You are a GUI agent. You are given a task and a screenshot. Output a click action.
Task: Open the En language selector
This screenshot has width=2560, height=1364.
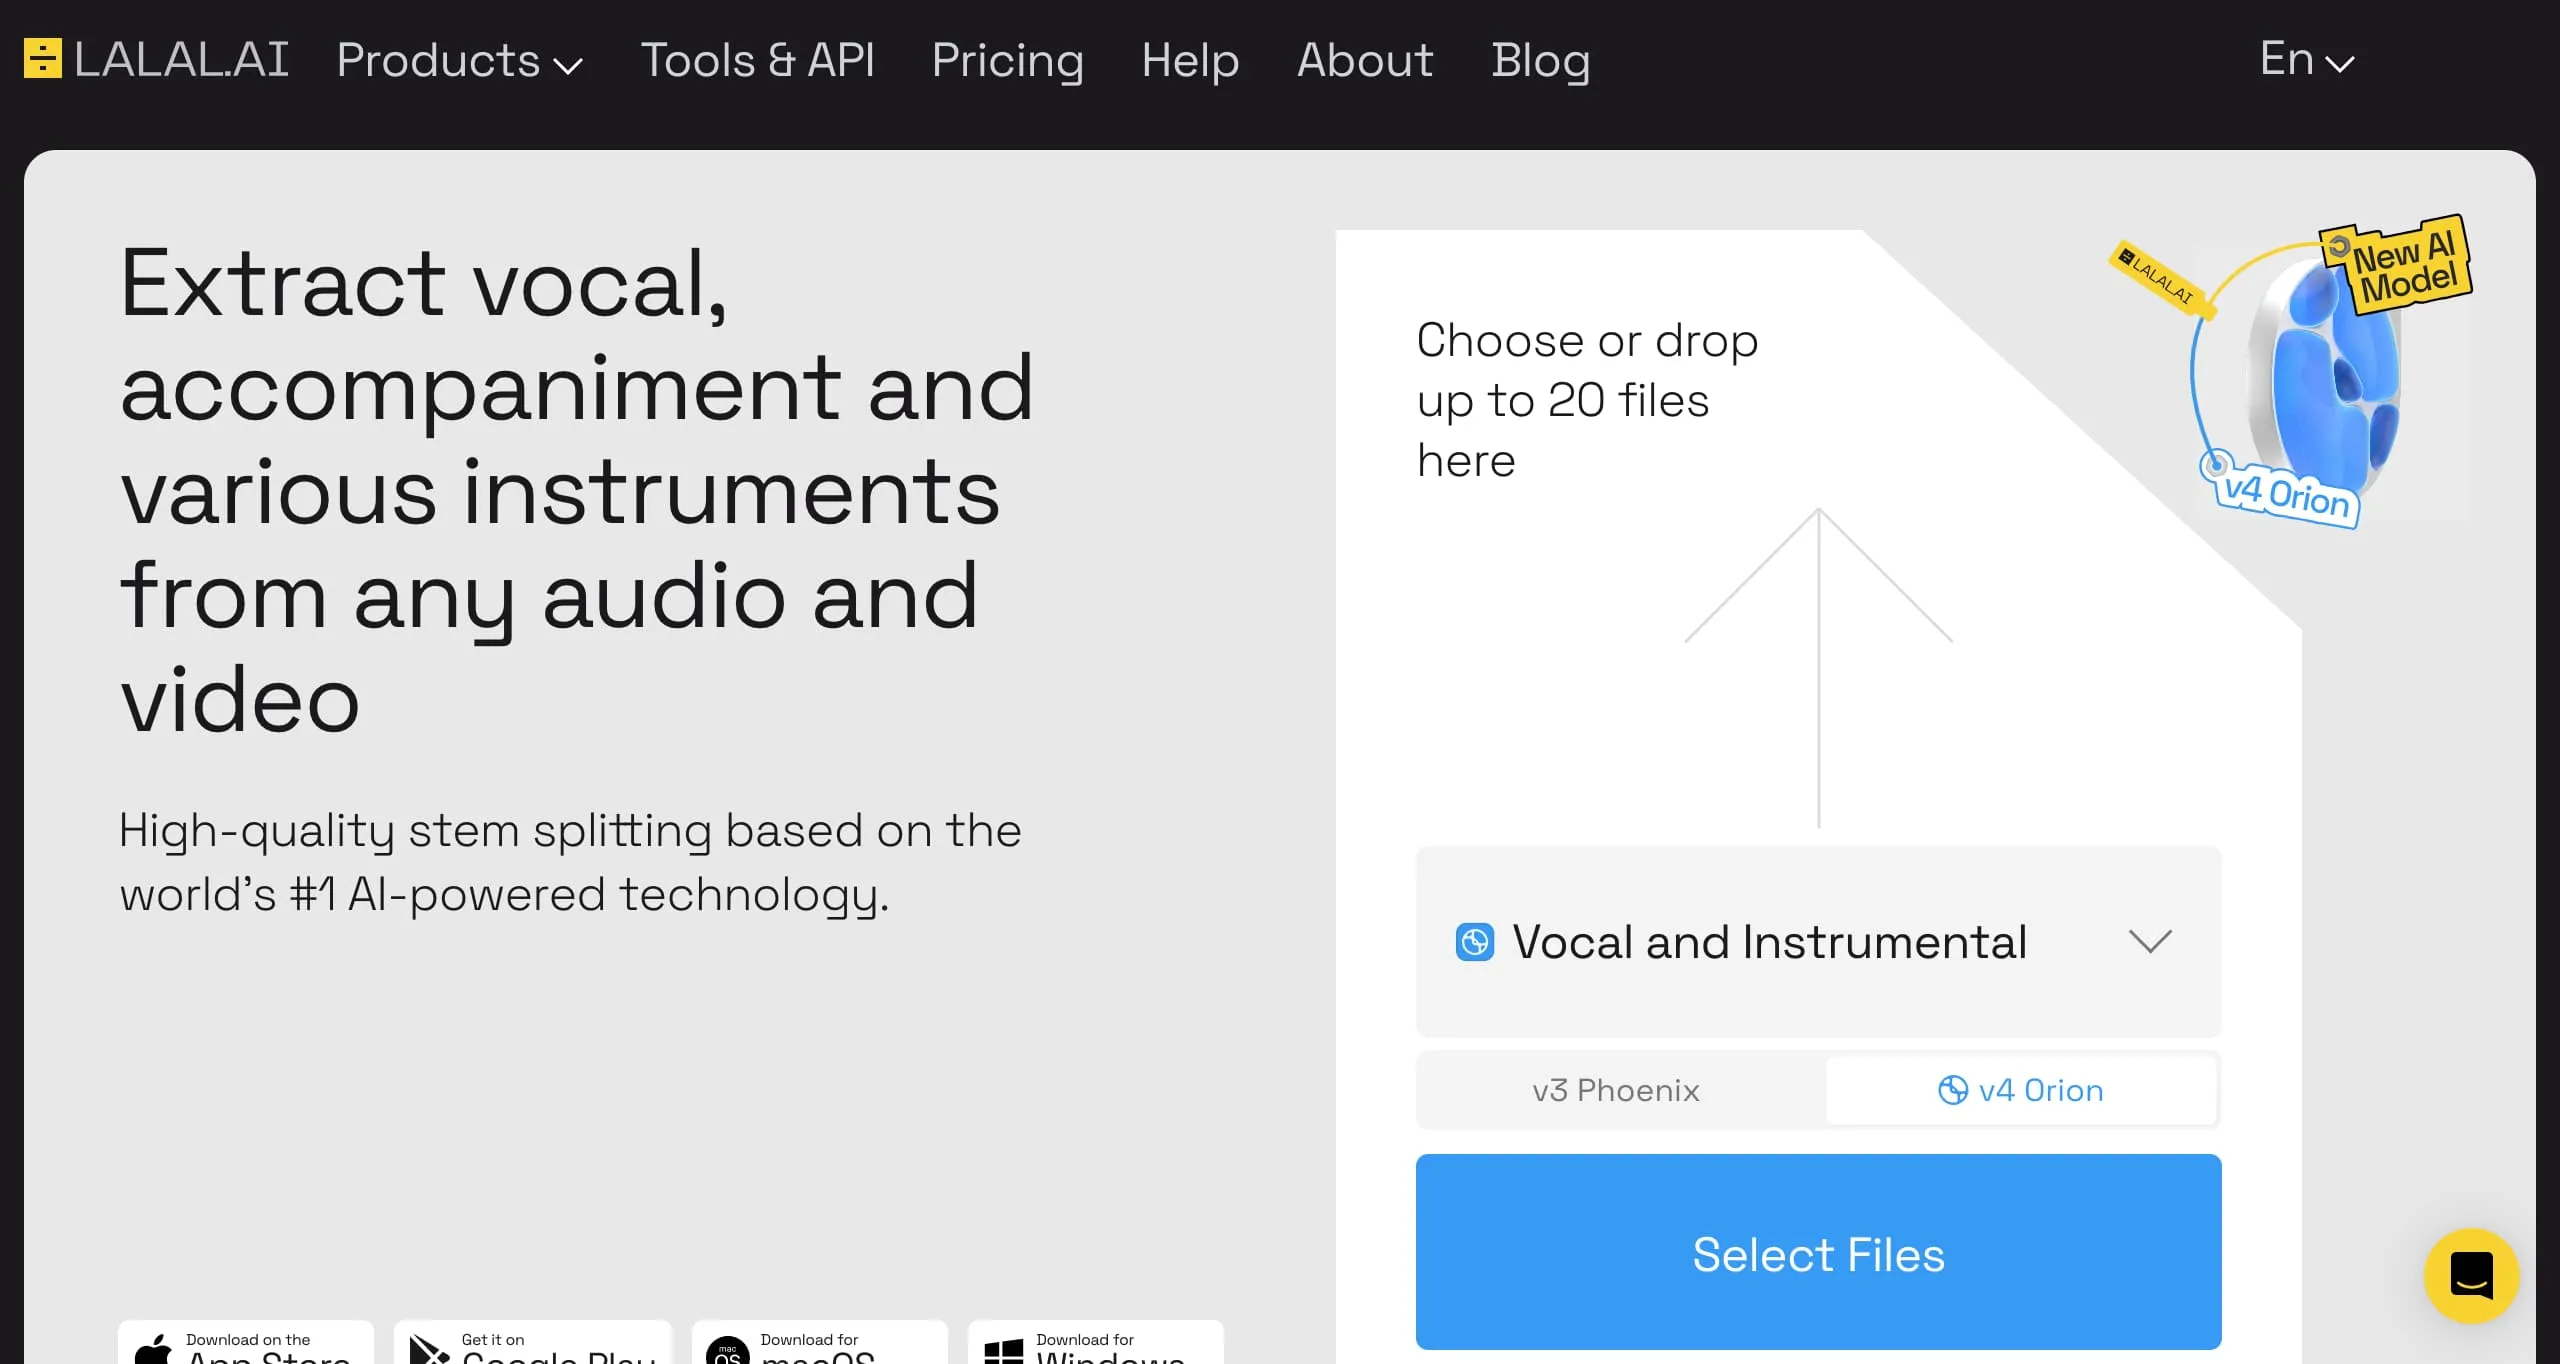2306,60
